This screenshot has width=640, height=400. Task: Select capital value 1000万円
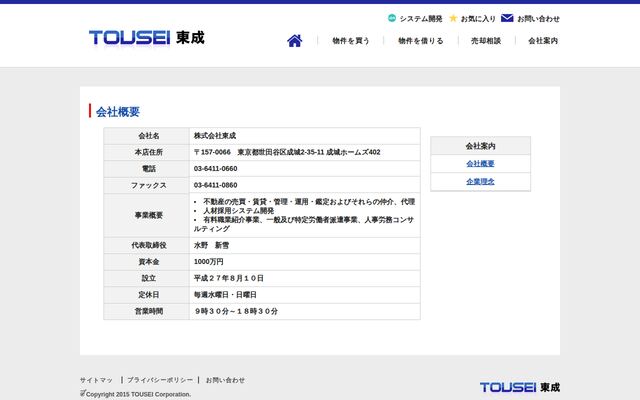click(x=209, y=262)
